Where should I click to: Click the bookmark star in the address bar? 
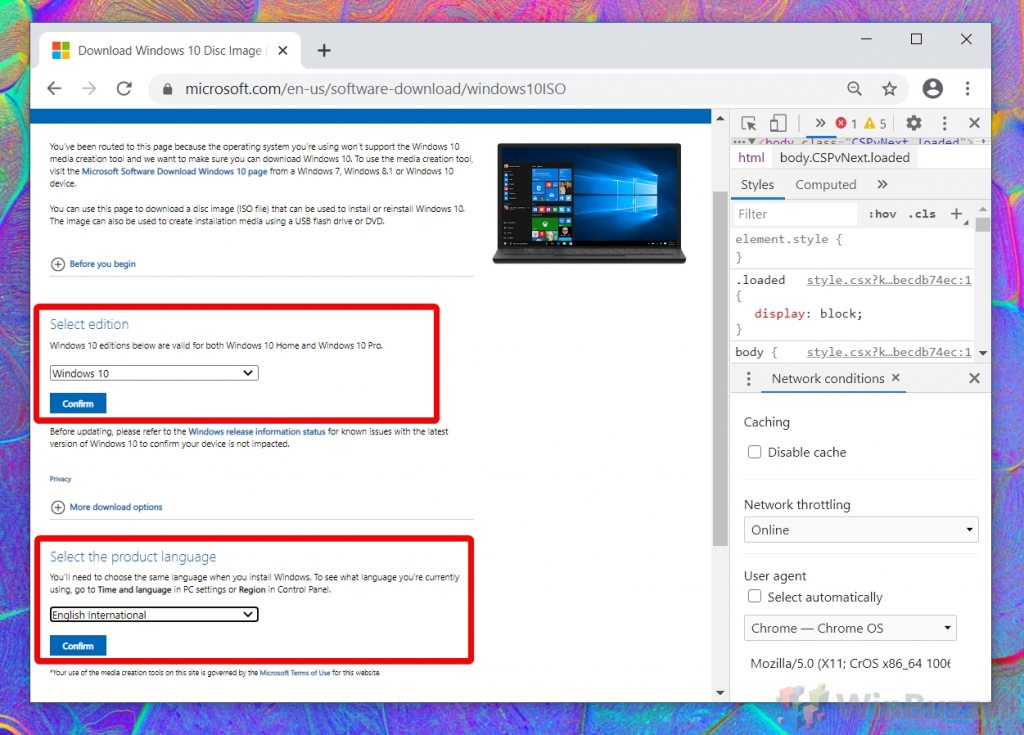(890, 88)
